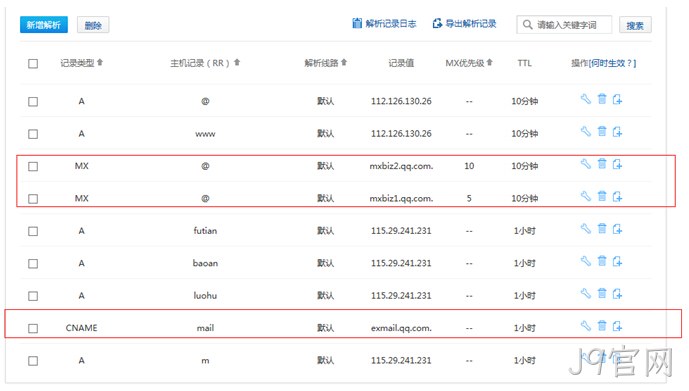Open 解析记录日志 link

(x=384, y=23)
